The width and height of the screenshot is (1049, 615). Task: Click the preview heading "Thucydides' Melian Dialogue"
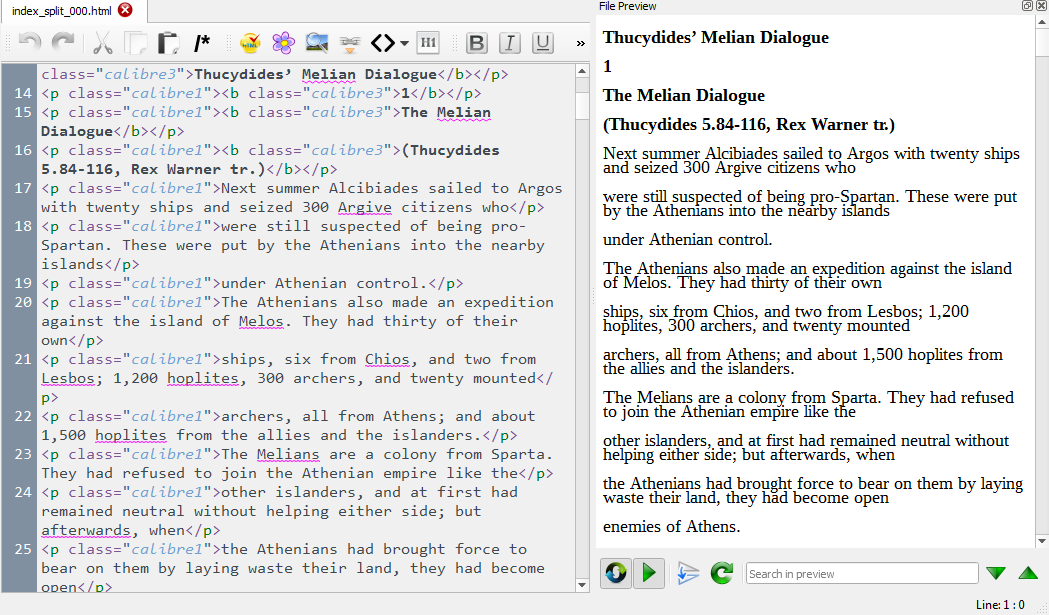(715, 37)
